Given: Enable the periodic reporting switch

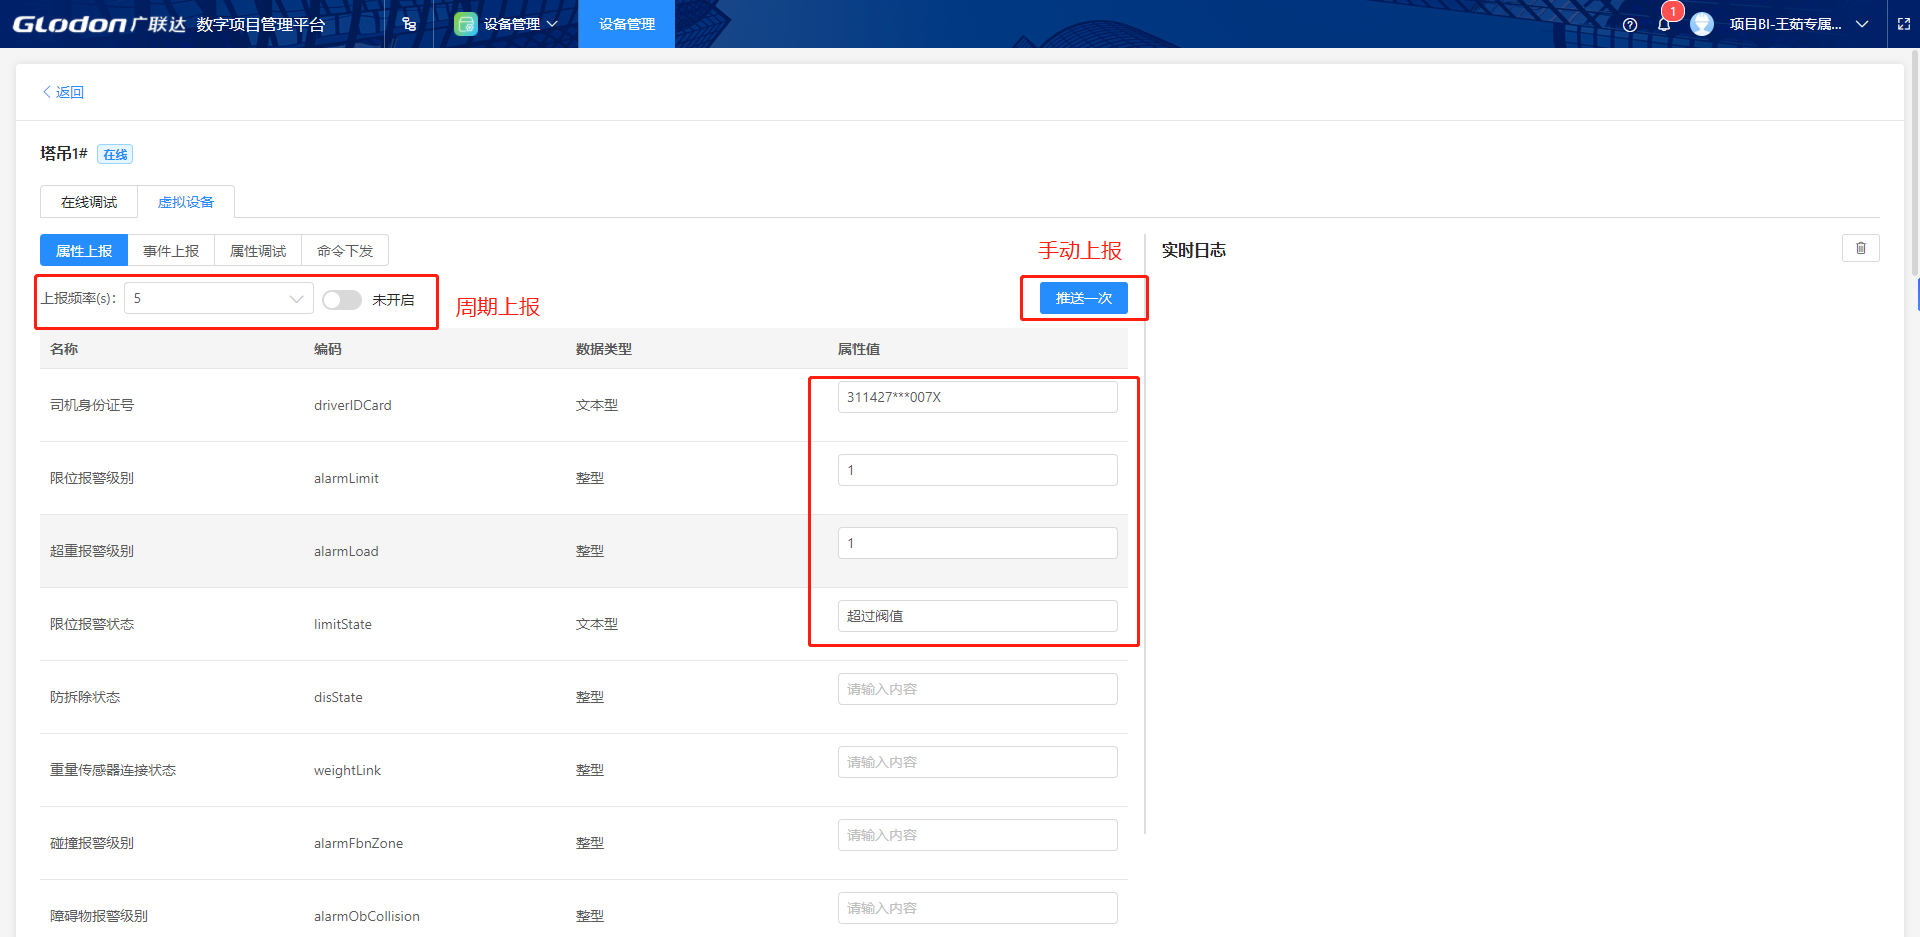Looking at the screenshot, I should pos(342,300).
